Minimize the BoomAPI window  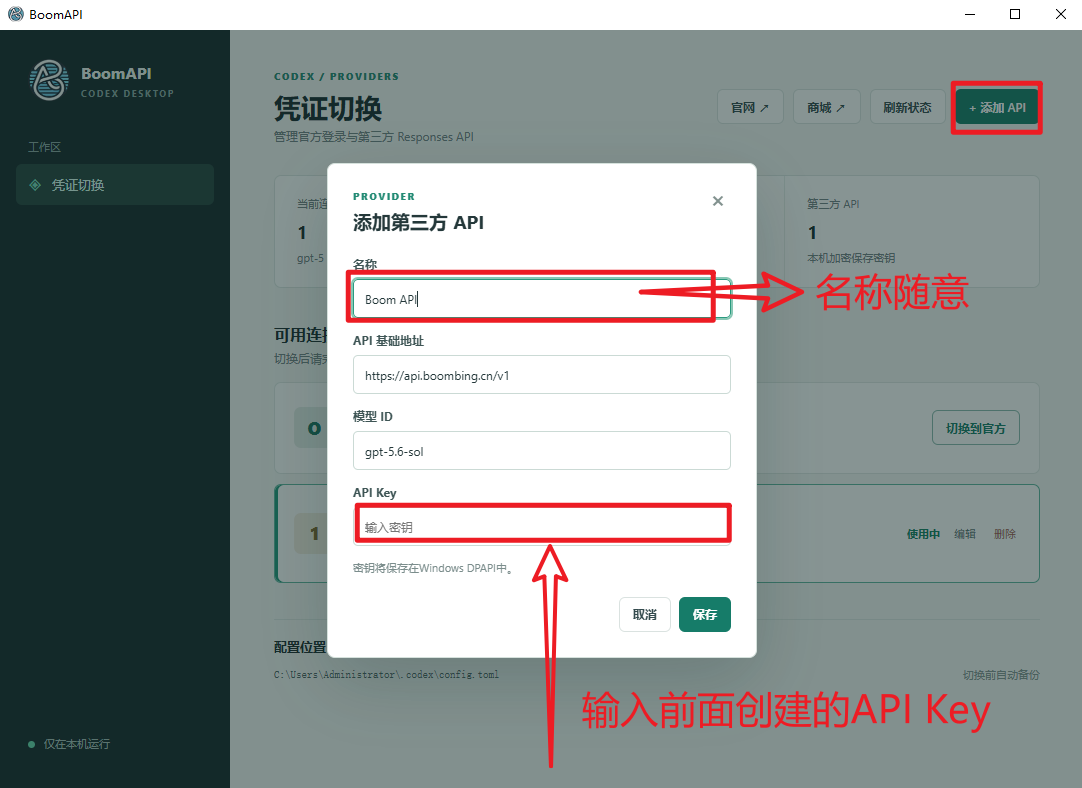[x=970, y=14]
